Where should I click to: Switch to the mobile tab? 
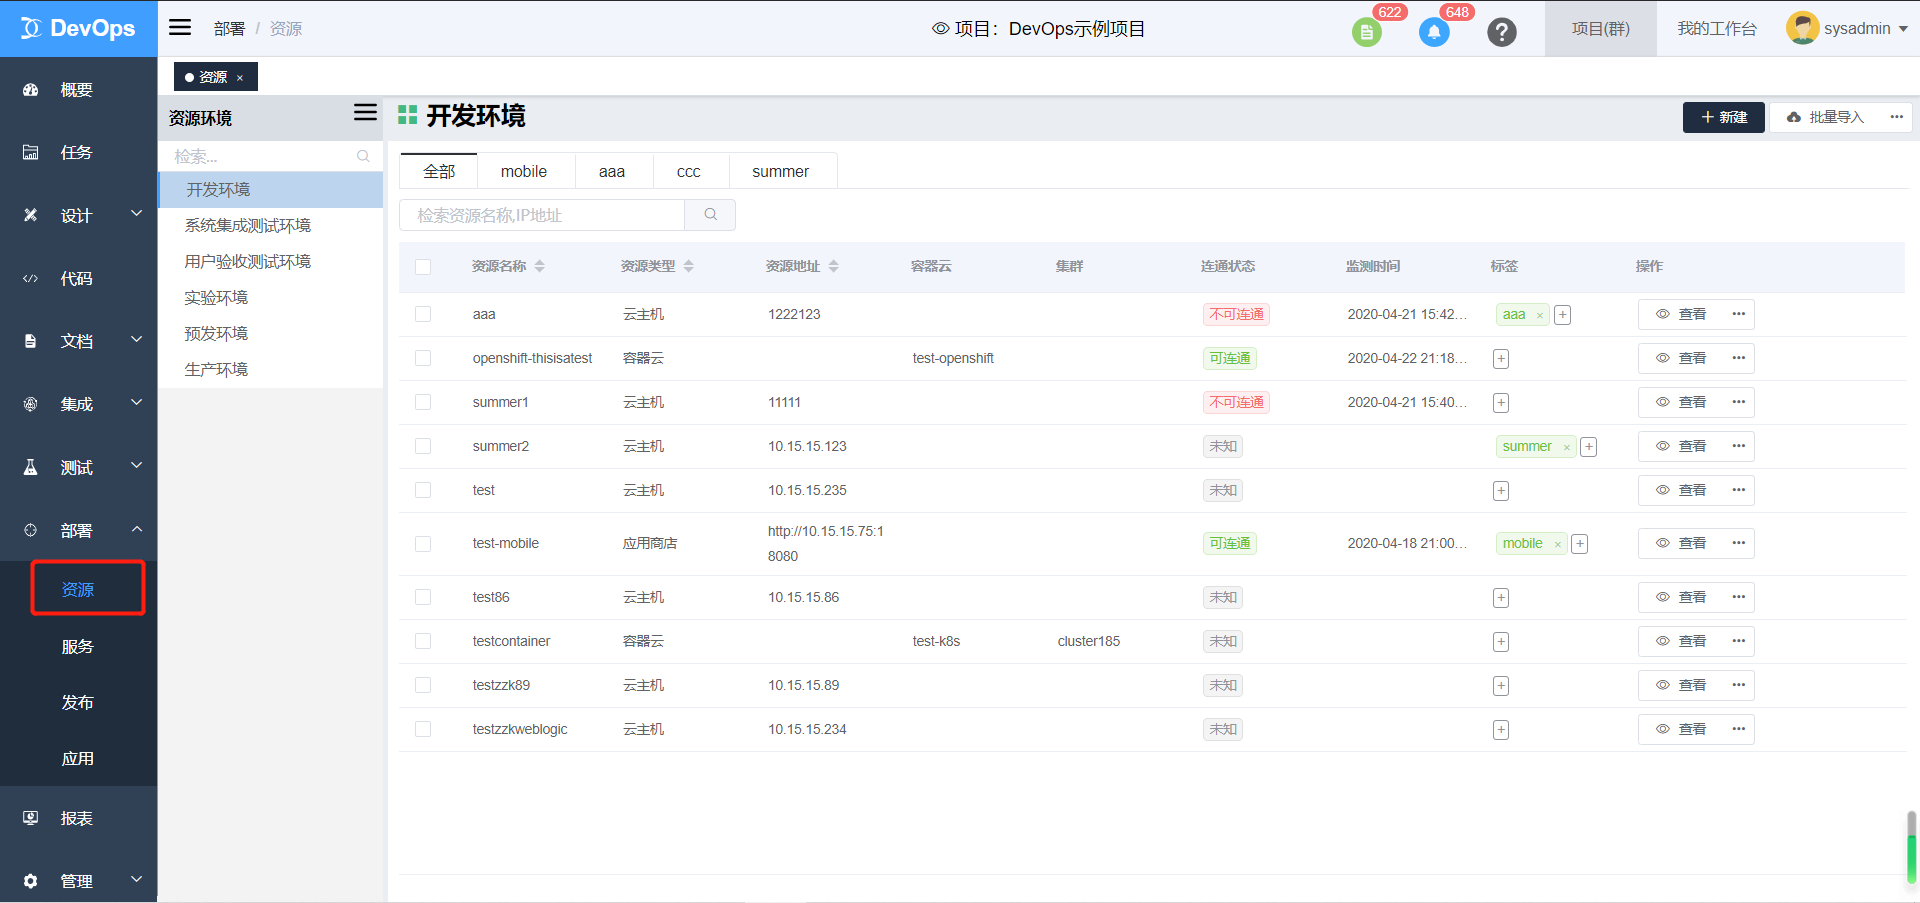(524, 171)
